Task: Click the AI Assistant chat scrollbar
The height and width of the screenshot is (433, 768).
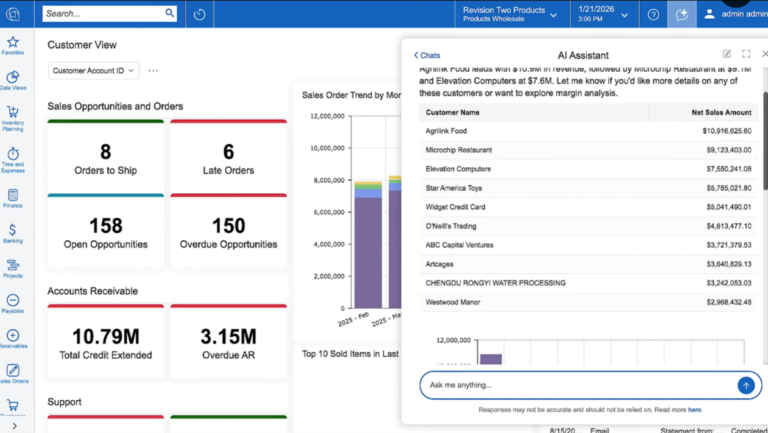Action: click(x=765, y=141)
